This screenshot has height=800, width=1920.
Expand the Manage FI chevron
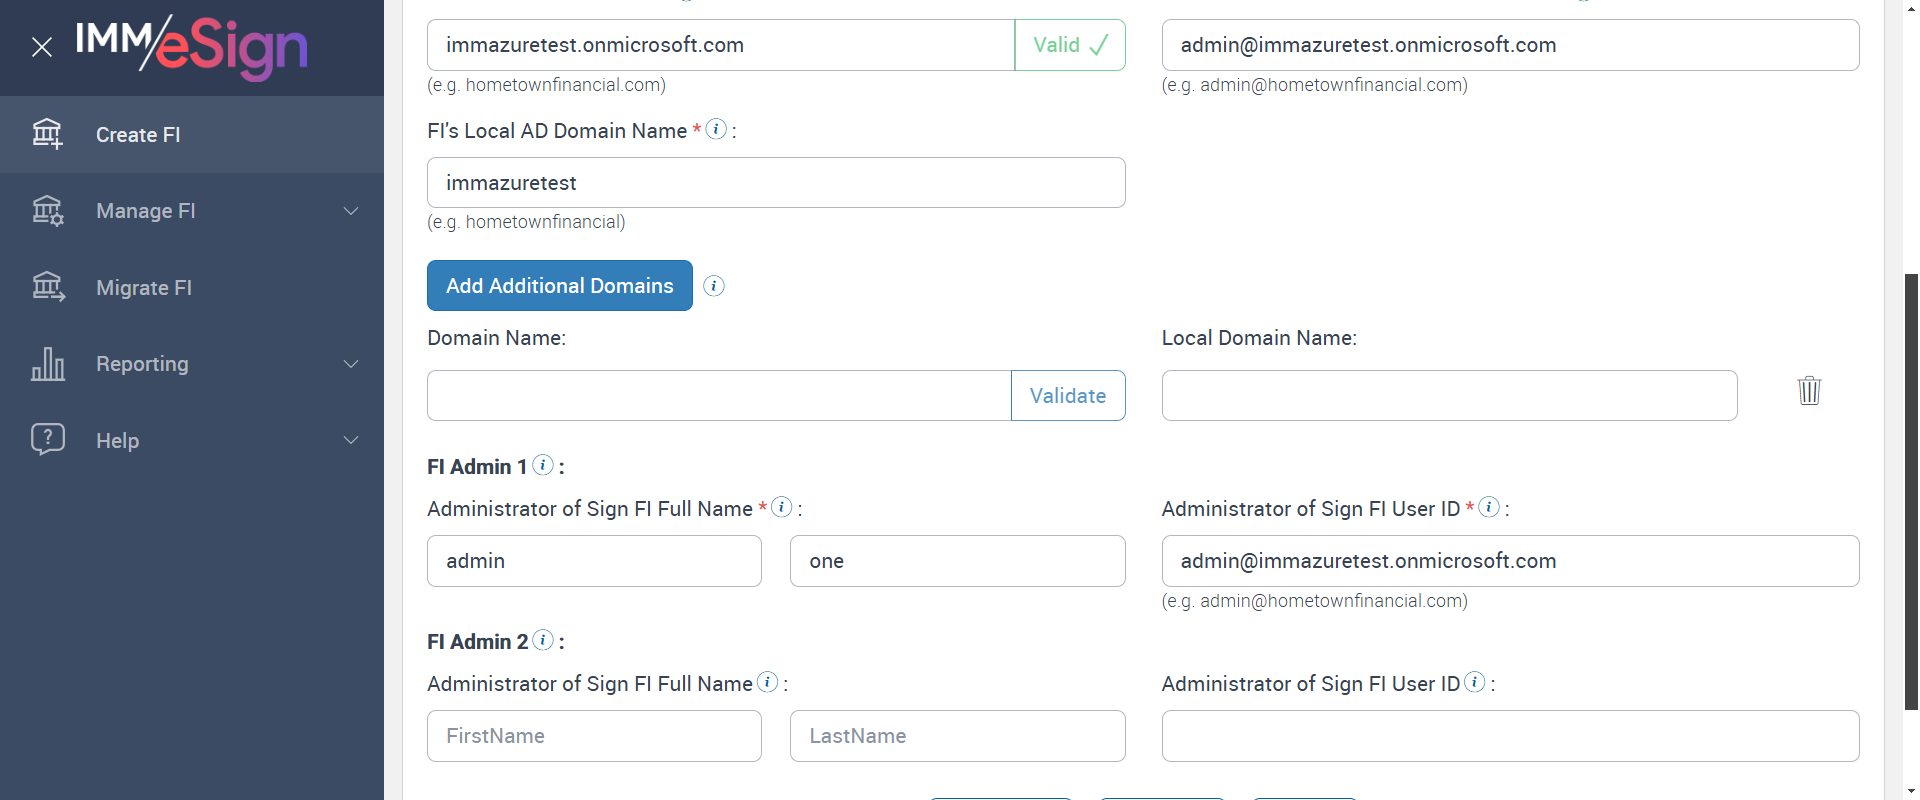[351, 211]
